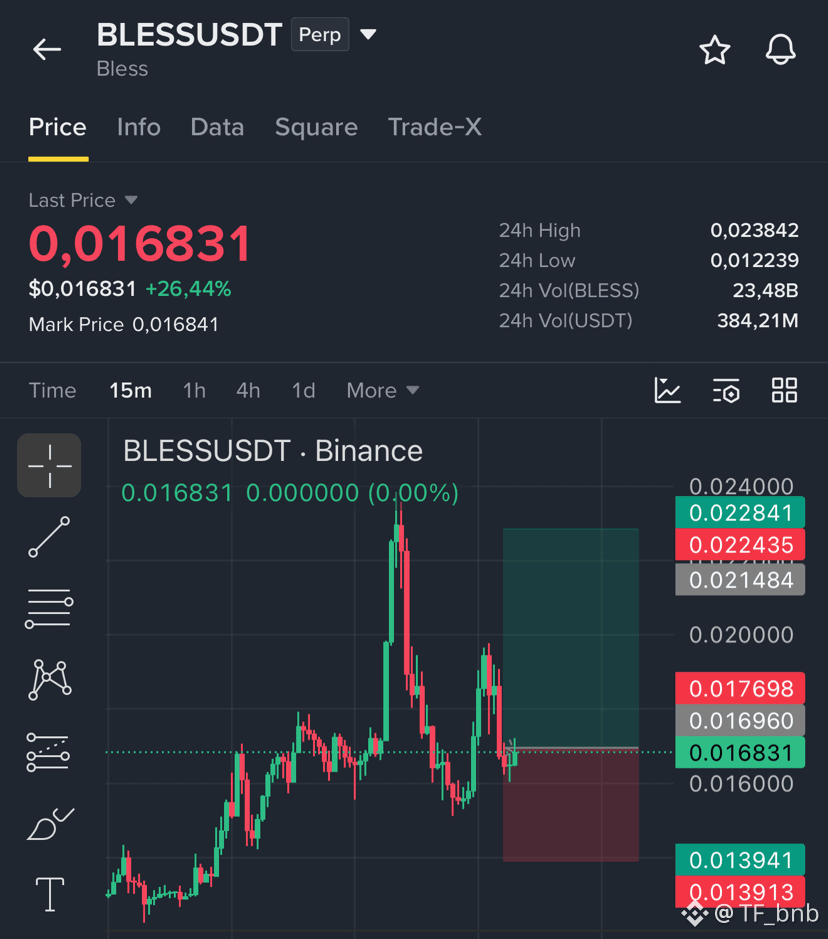
Task: Click the +26,44% change figure
Action: pyautogui.click(x=188, y=289)
